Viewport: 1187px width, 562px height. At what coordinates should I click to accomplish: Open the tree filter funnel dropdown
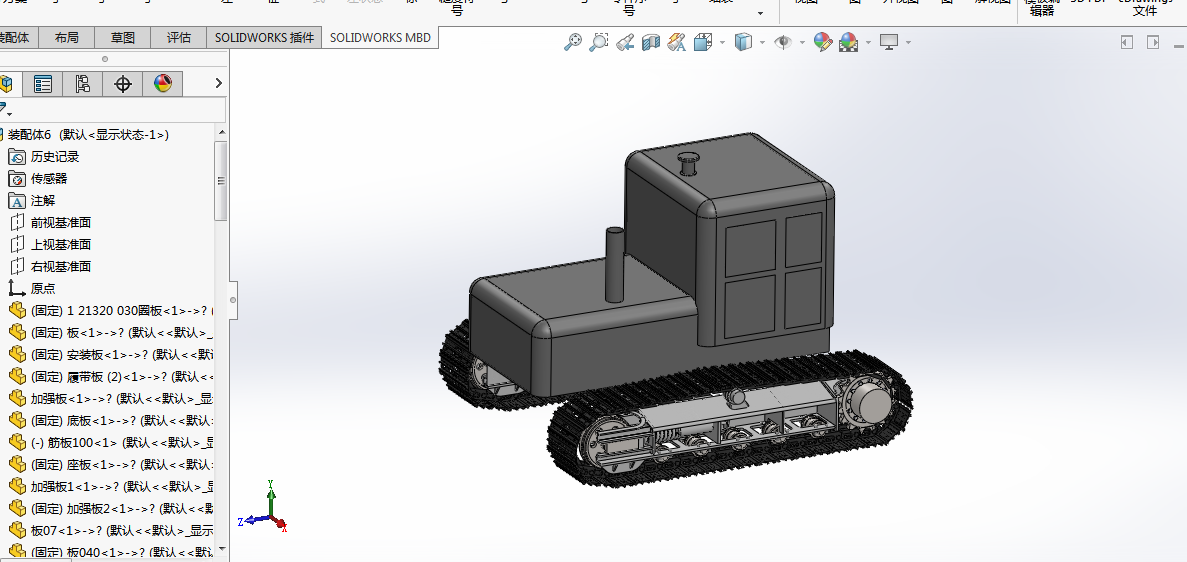(x=5, y=108)
